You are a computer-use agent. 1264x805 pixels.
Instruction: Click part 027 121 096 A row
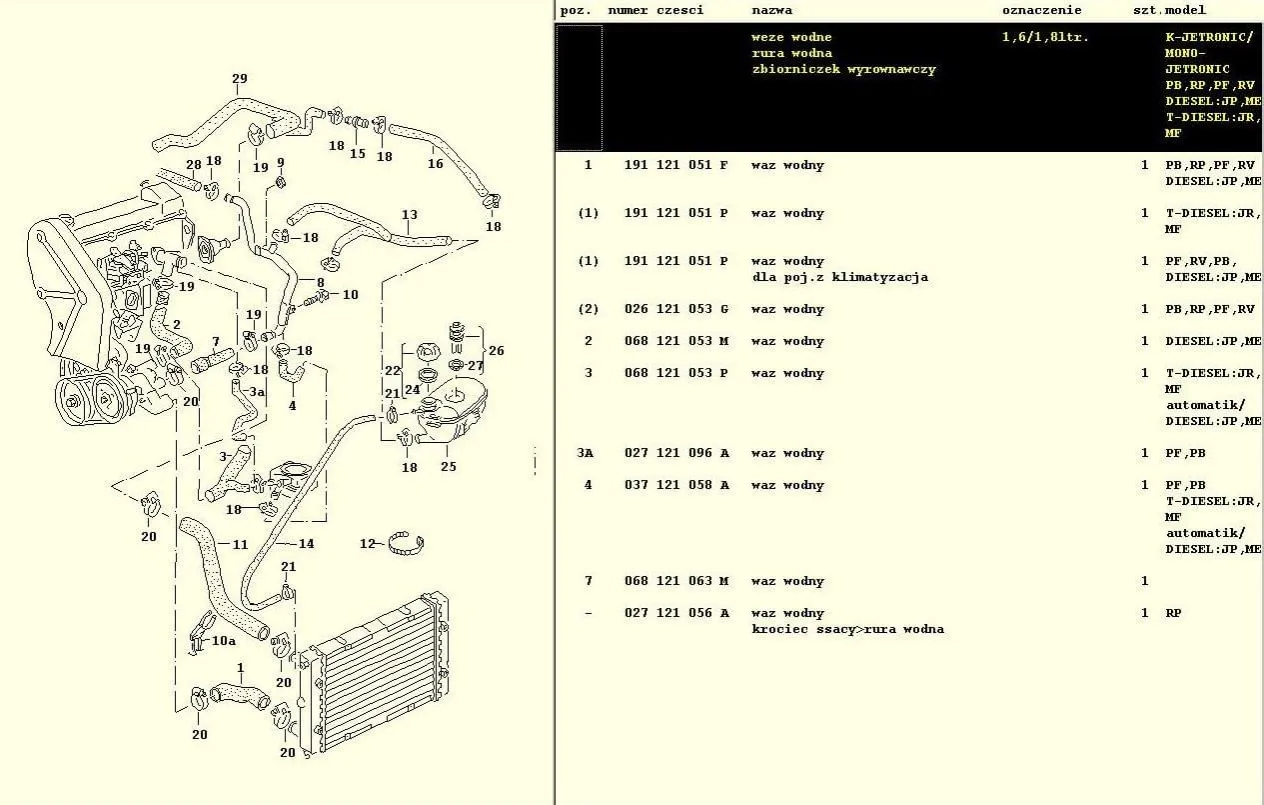point(675,453)
